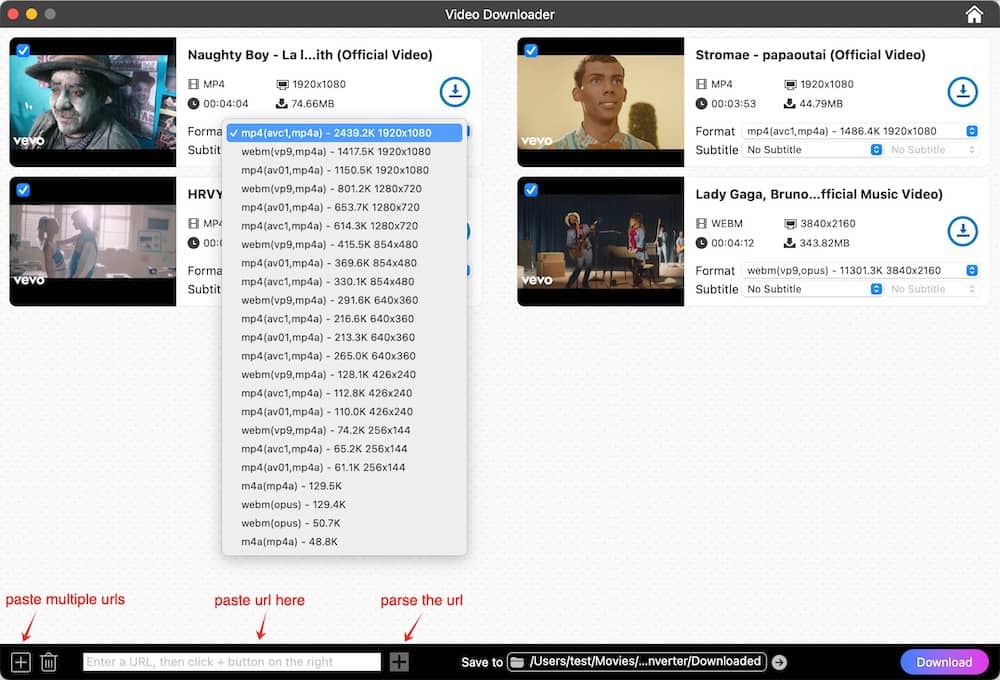Image resolution: width=1000 pixels, height=680 pixels.
Task: Click the arrow icon after the save path
Action: (x=779, y=661)
